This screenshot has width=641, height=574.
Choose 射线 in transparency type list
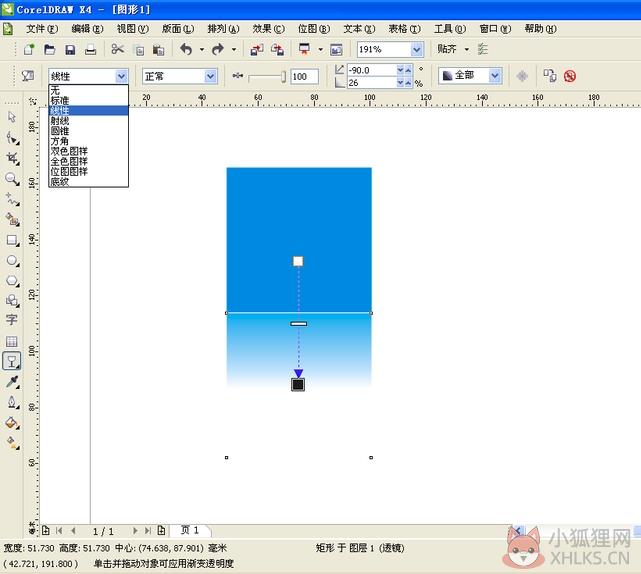tap(88, 121)
